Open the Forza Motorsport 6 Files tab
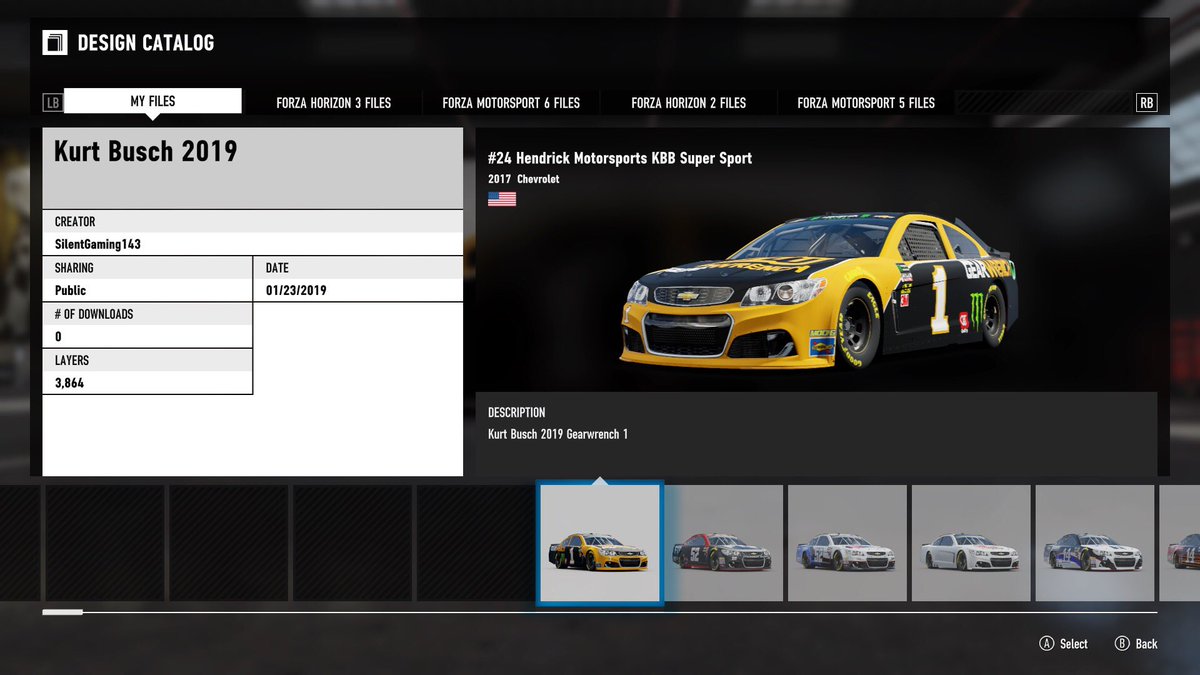The width and height of the screenshot is (1200, 675). tap(511, 102)
